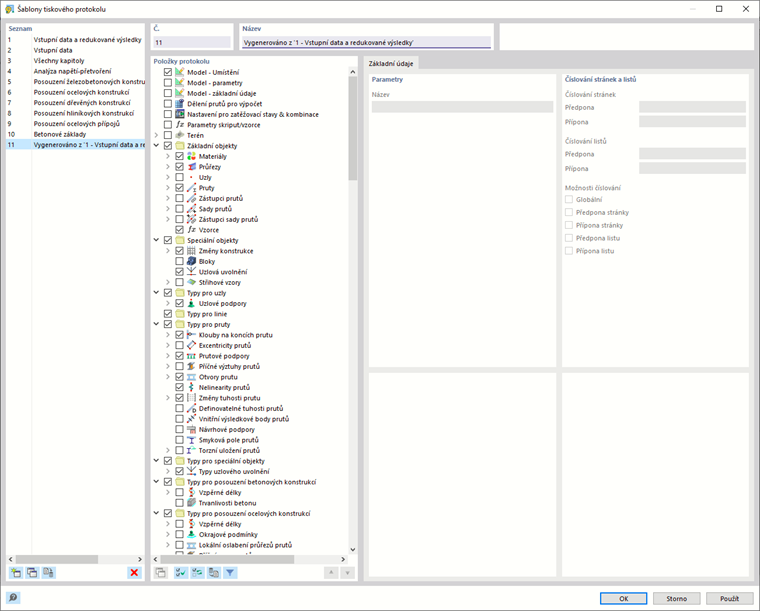Click the Nelinearity prutů icon
The height and width of the screenshot is (611, 760).
[x=191, y=387]
